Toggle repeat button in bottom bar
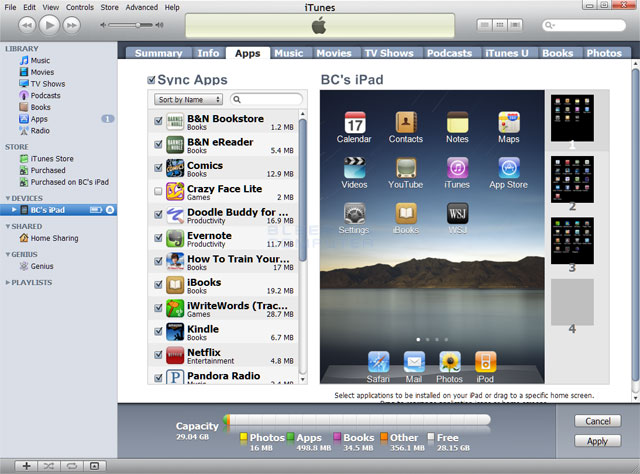 pyautogui.click(x=71, y=466)
